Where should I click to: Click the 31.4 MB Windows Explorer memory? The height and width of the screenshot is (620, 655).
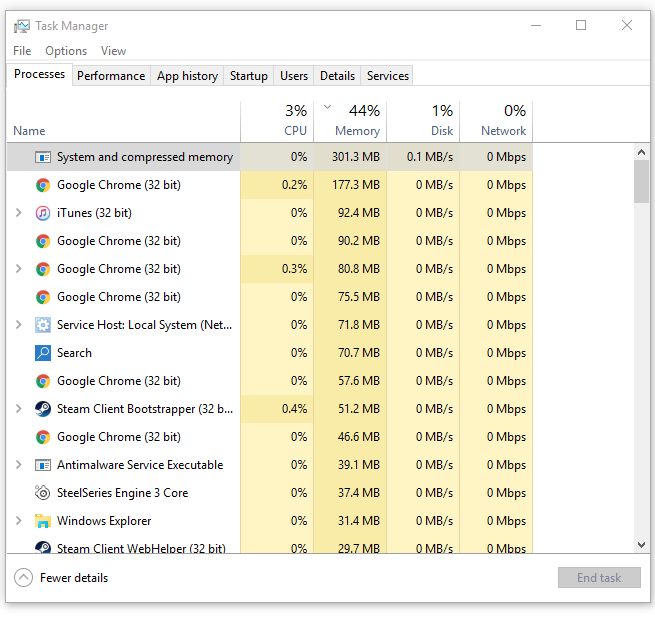pyautogui.click(x=359, y=521)
